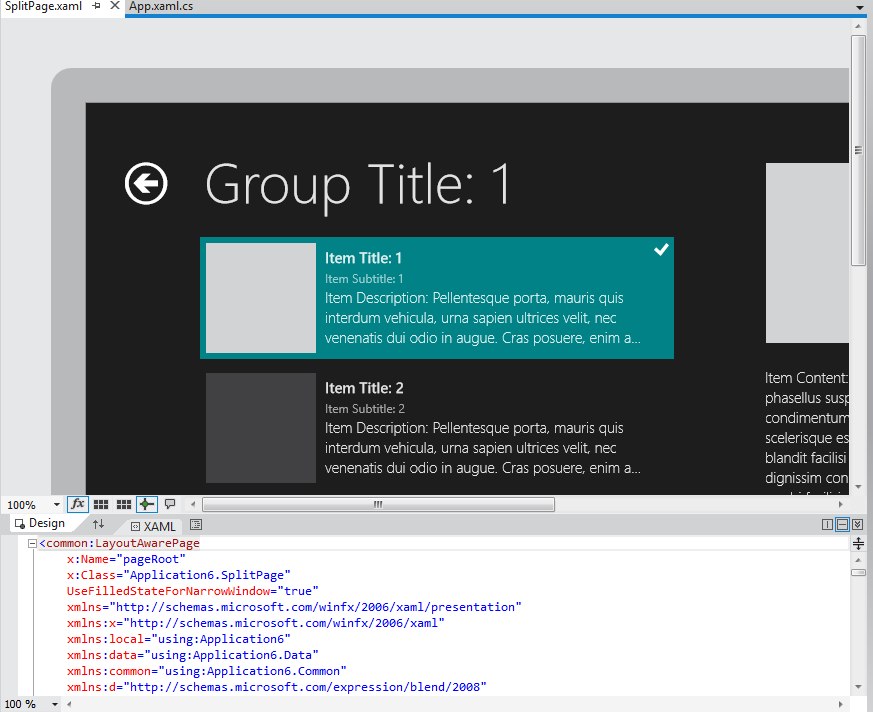This screenshot has height=712, width=873.
Task: Click the designer vertical scrollbar thumb
Action: 858,150
